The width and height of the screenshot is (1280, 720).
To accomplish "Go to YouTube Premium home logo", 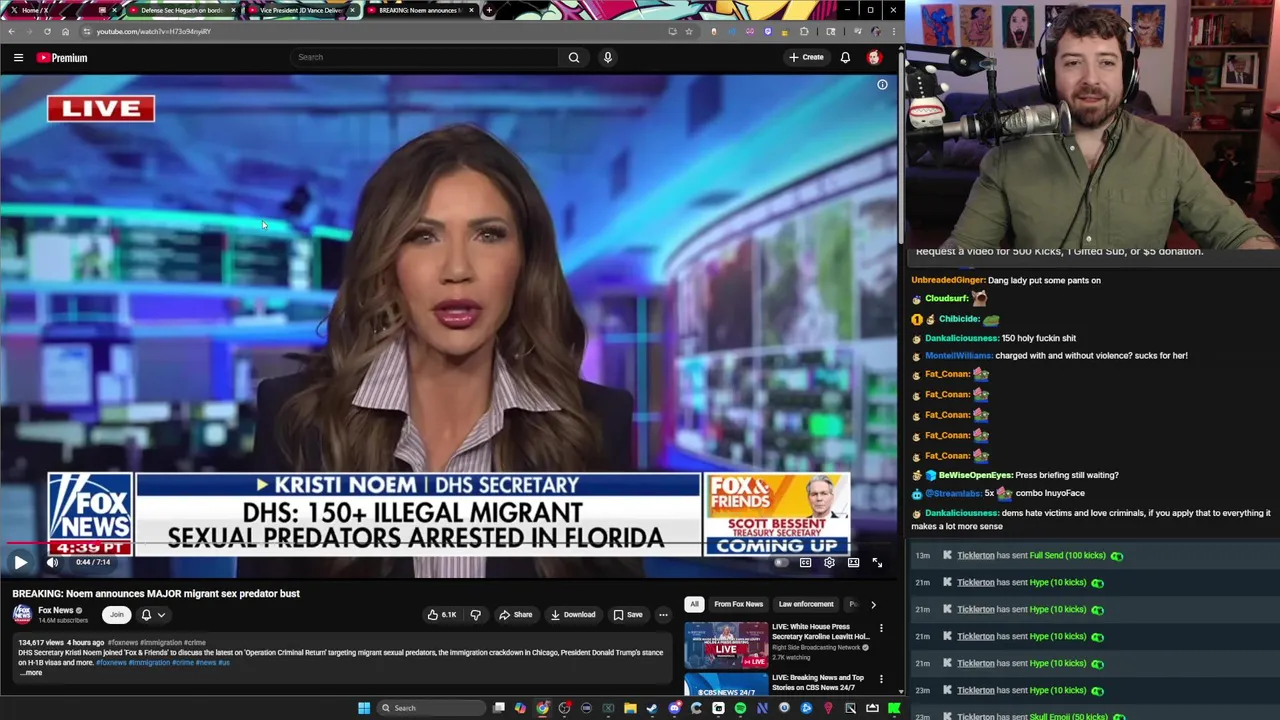I will [62, 58].
